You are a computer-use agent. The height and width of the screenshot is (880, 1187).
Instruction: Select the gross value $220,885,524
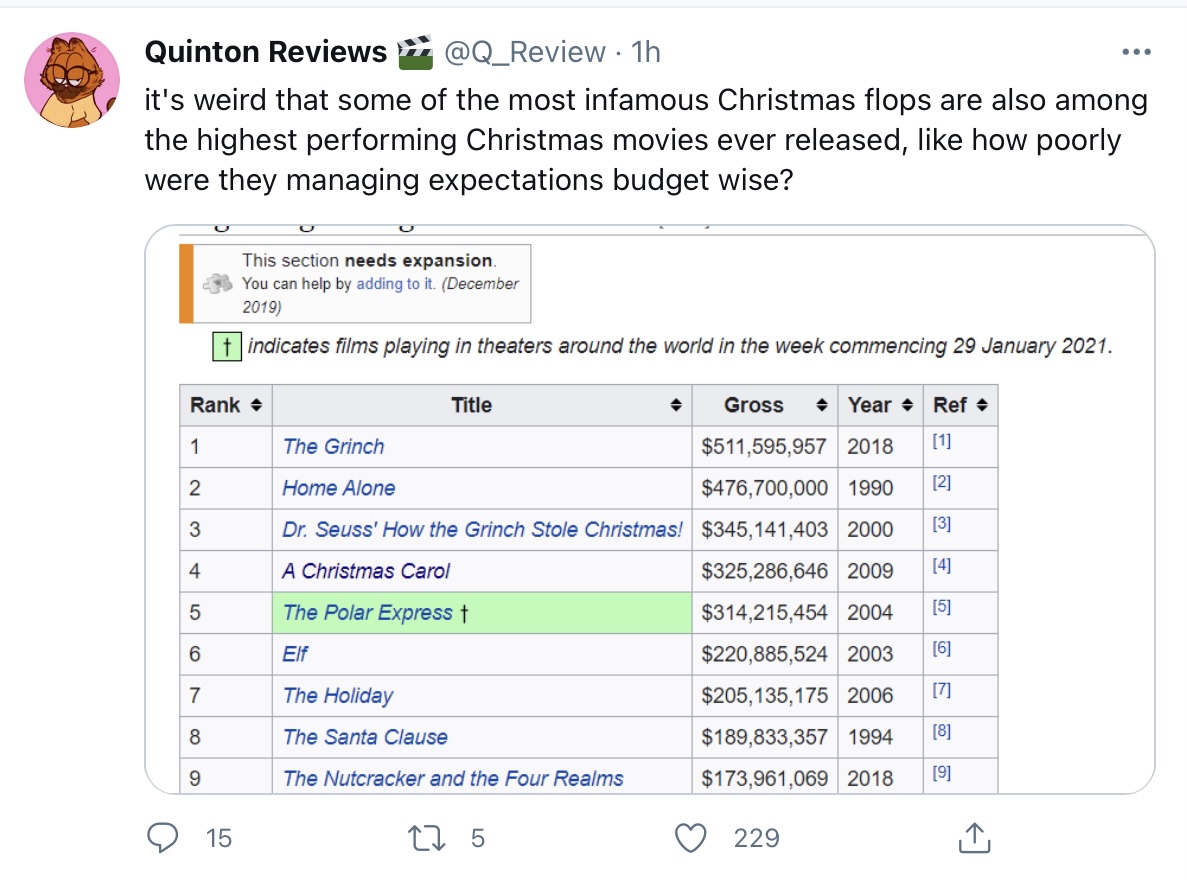765,654
